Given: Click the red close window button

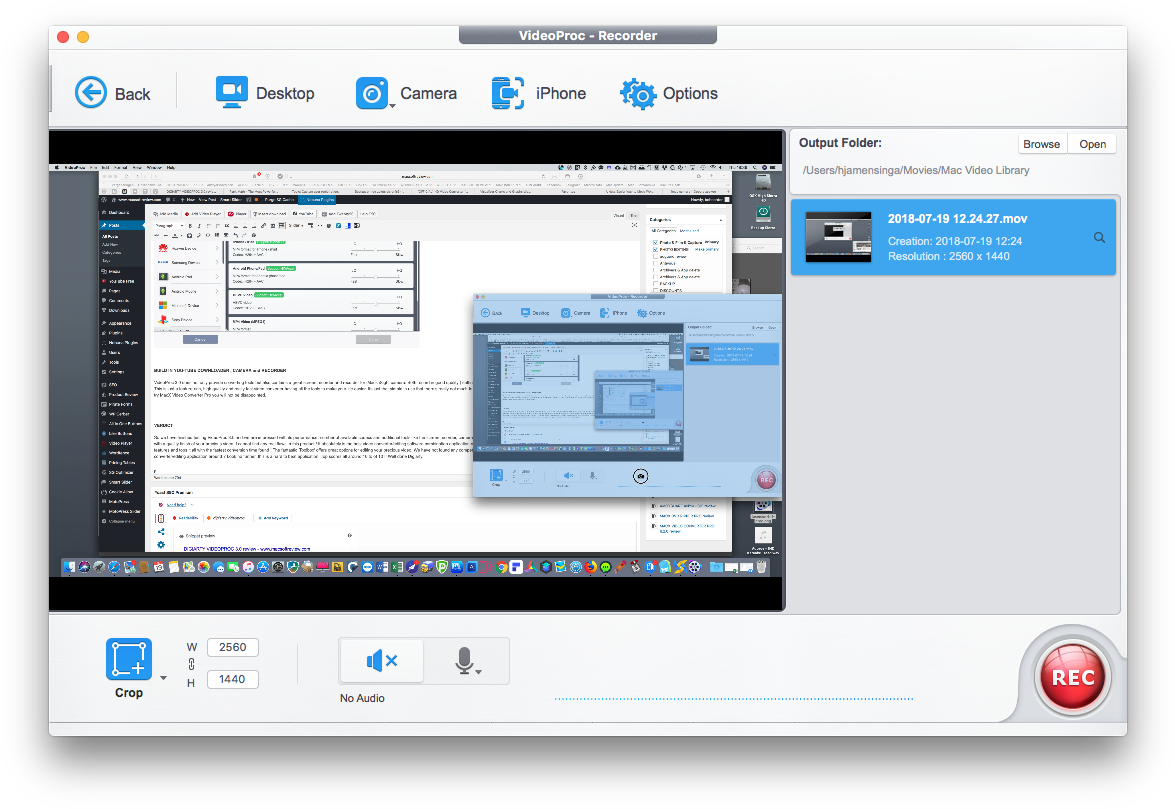Looking at the screenshot, I should [x=63, y=37].
